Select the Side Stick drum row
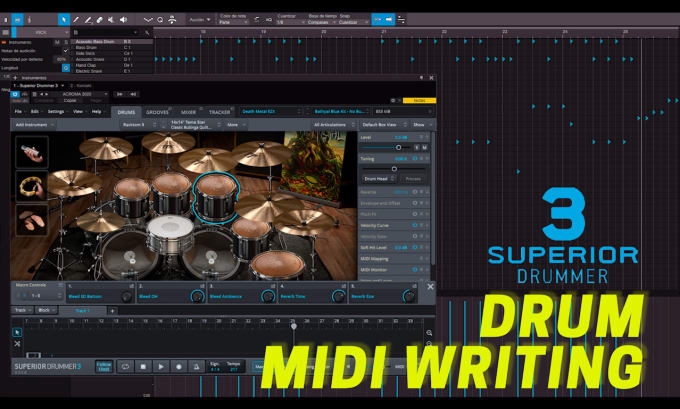Image resolution: width=680 pixels, height=409 pixels. 112,53
